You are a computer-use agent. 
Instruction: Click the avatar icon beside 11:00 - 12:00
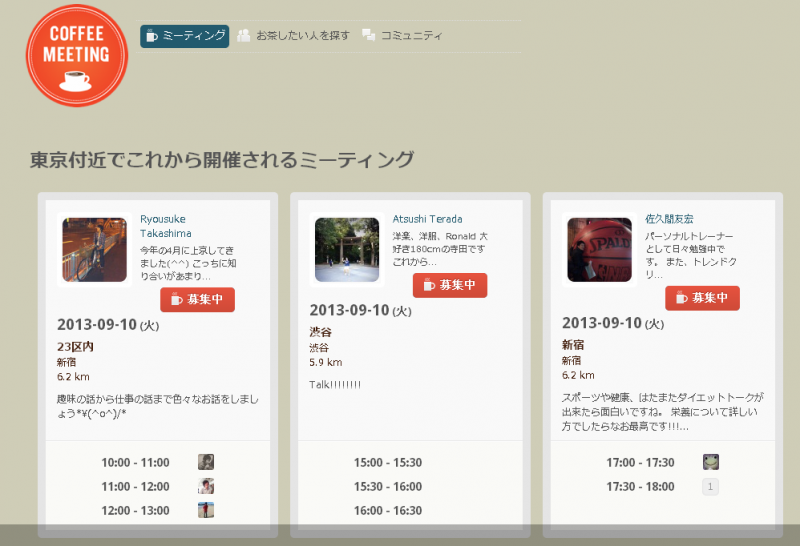206,486
